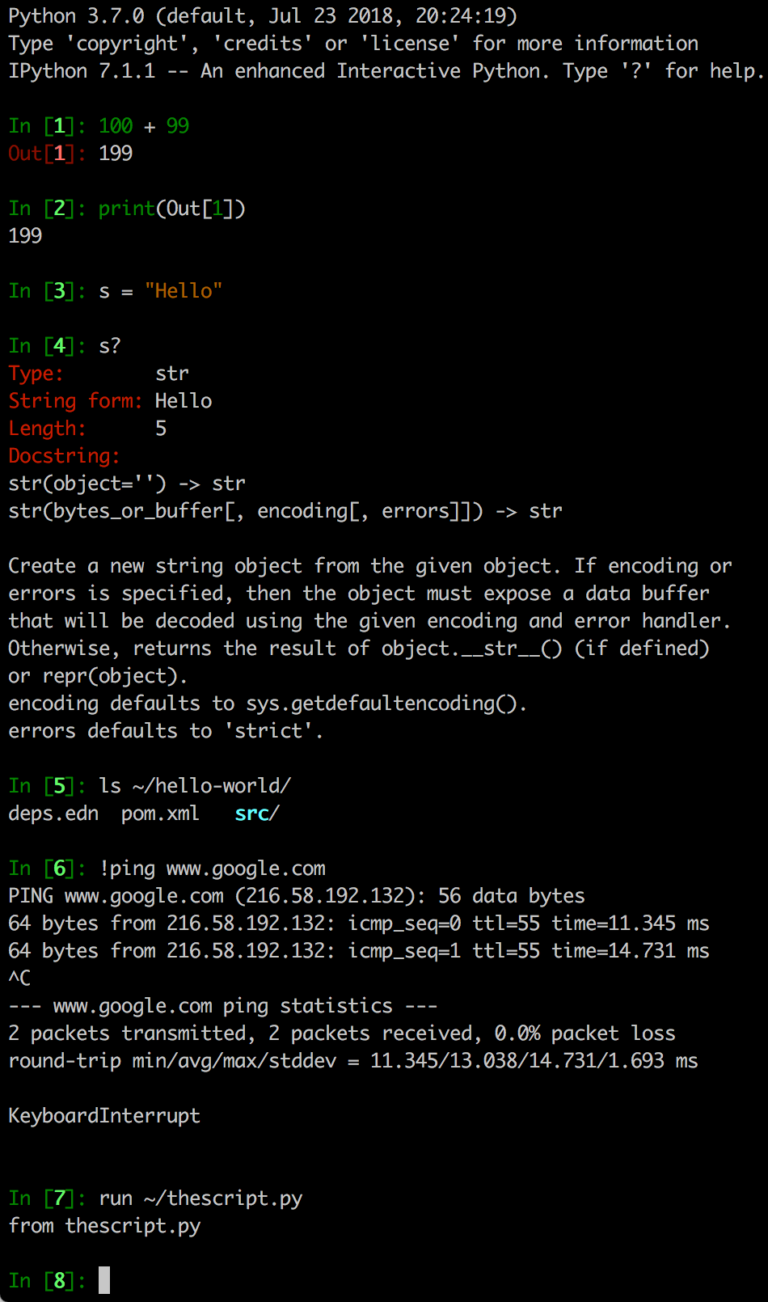The width and height of the screenshot is (768, 1302).
Task: Click the run ~/thescript.py command
Action: click(x=200, y=1197)
